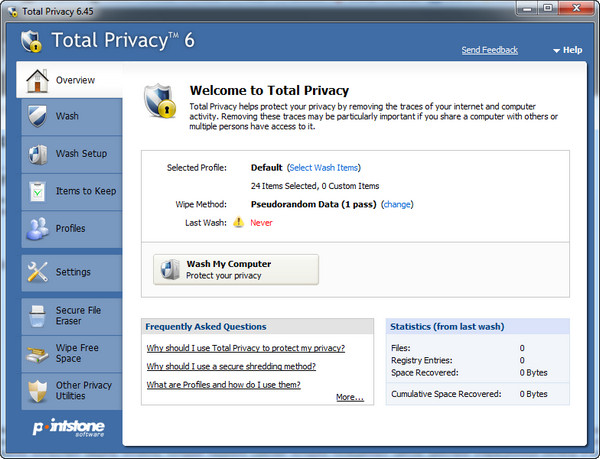Viewport: 600px width, 459px height.
Task: Expand the Help dropdown menu
Action: (566, 50)
